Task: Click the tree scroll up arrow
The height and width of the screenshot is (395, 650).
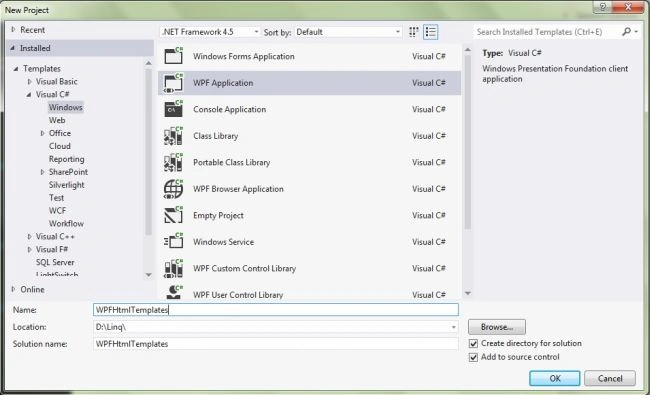Action: coord(148,63)
